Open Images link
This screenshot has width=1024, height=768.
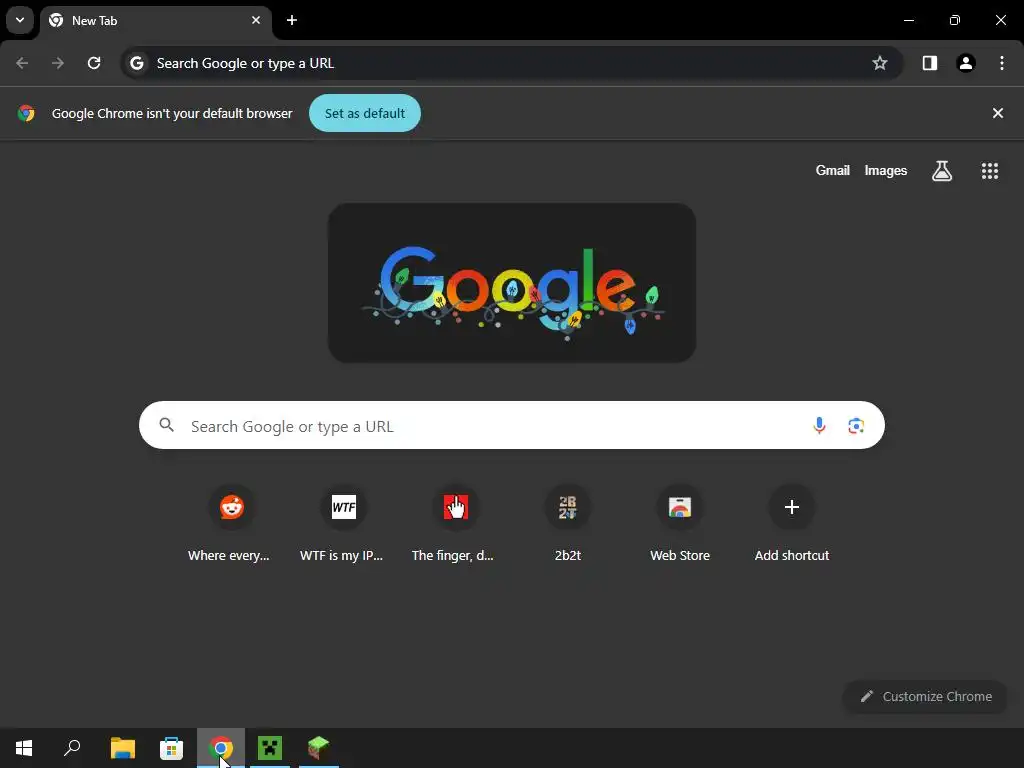pyautogui.click(x=886, y=170)
